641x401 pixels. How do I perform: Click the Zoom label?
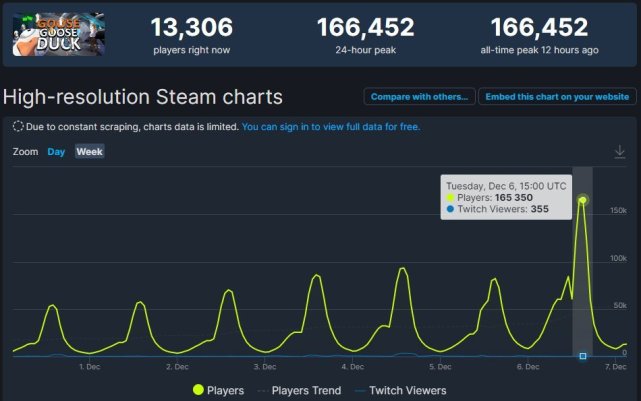[x=25, y=152]
